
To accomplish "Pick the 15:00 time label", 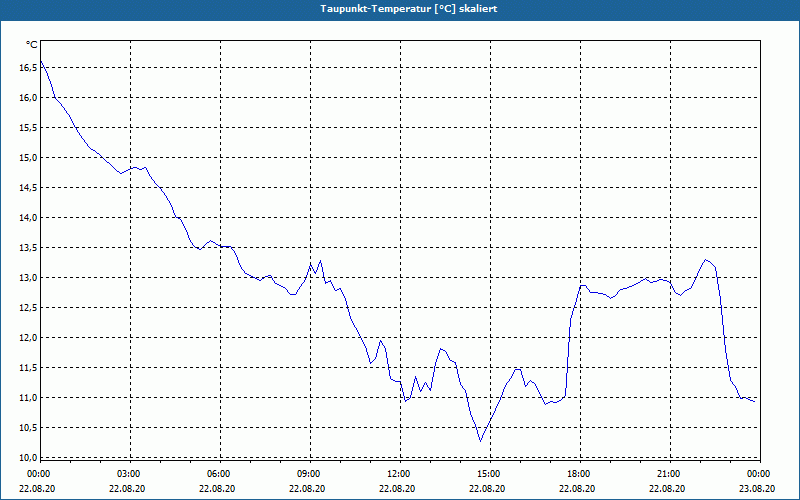I will 489,474.
